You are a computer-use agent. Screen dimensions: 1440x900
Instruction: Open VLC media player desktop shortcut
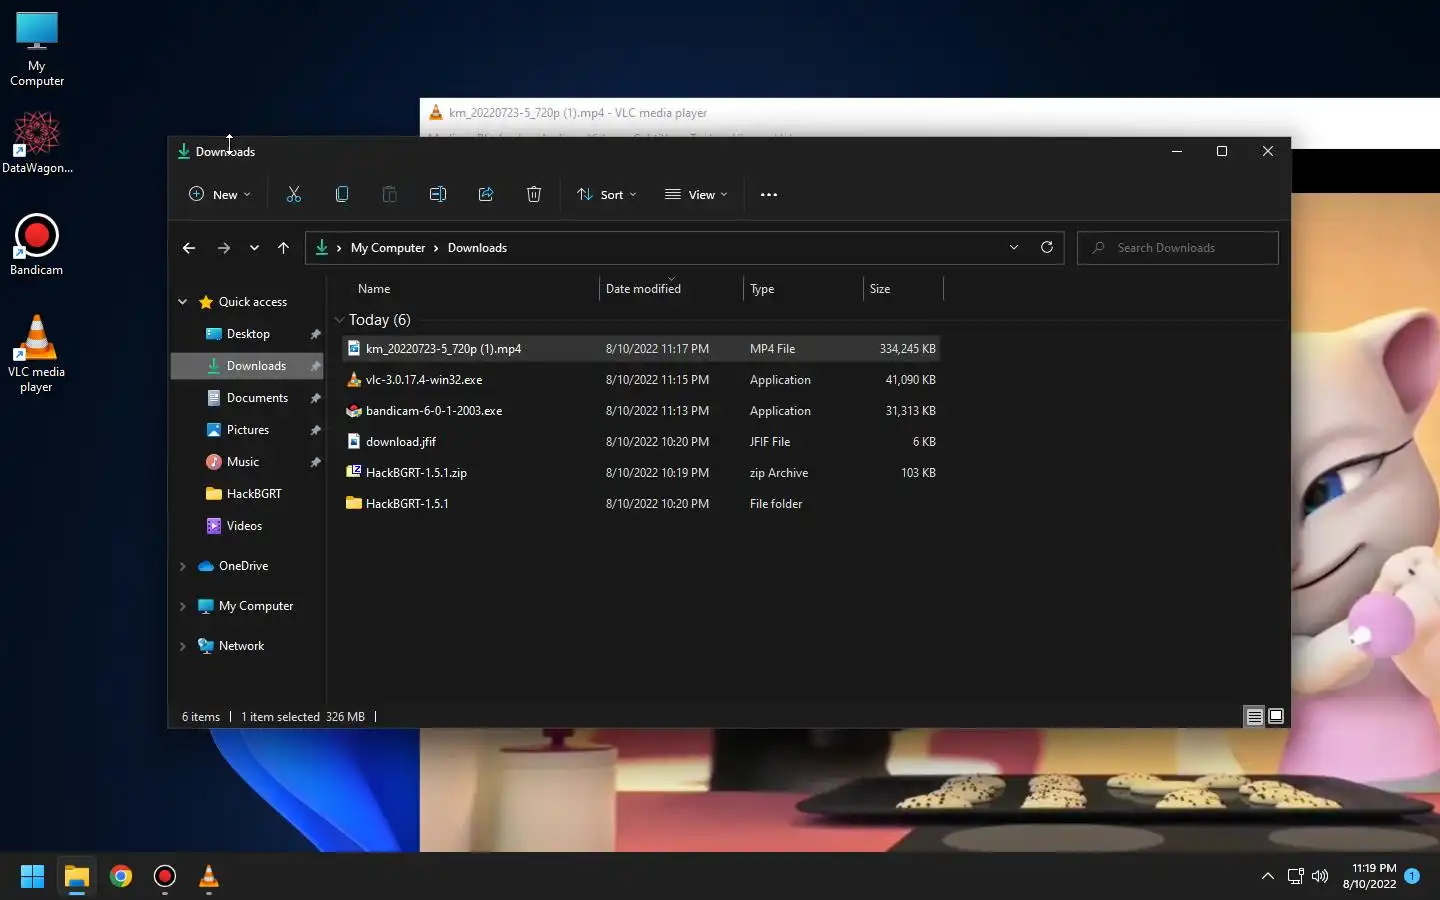(x=37, y=354)
